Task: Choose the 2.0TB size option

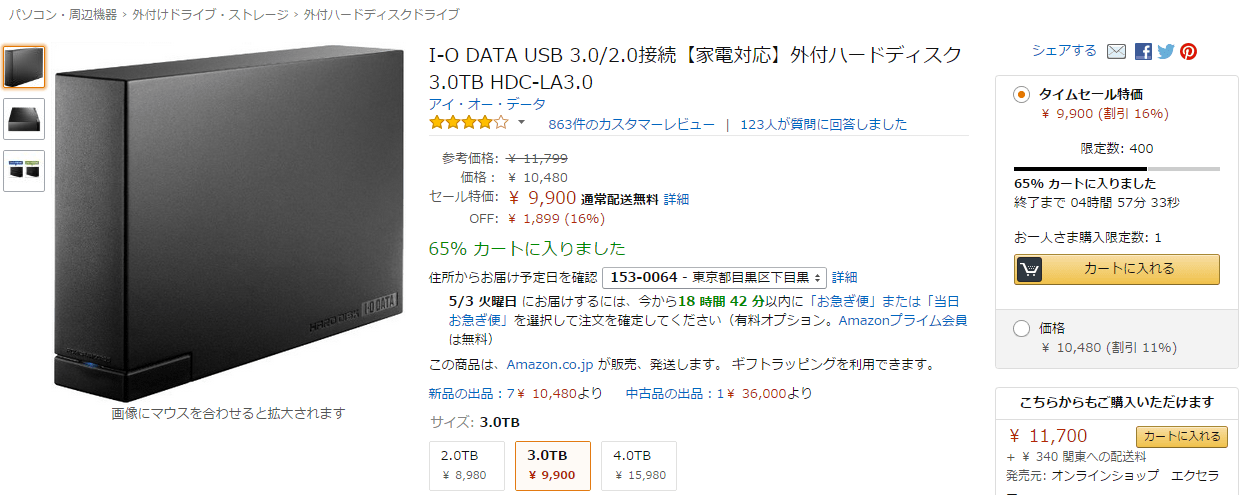Action: click(466, 465)
